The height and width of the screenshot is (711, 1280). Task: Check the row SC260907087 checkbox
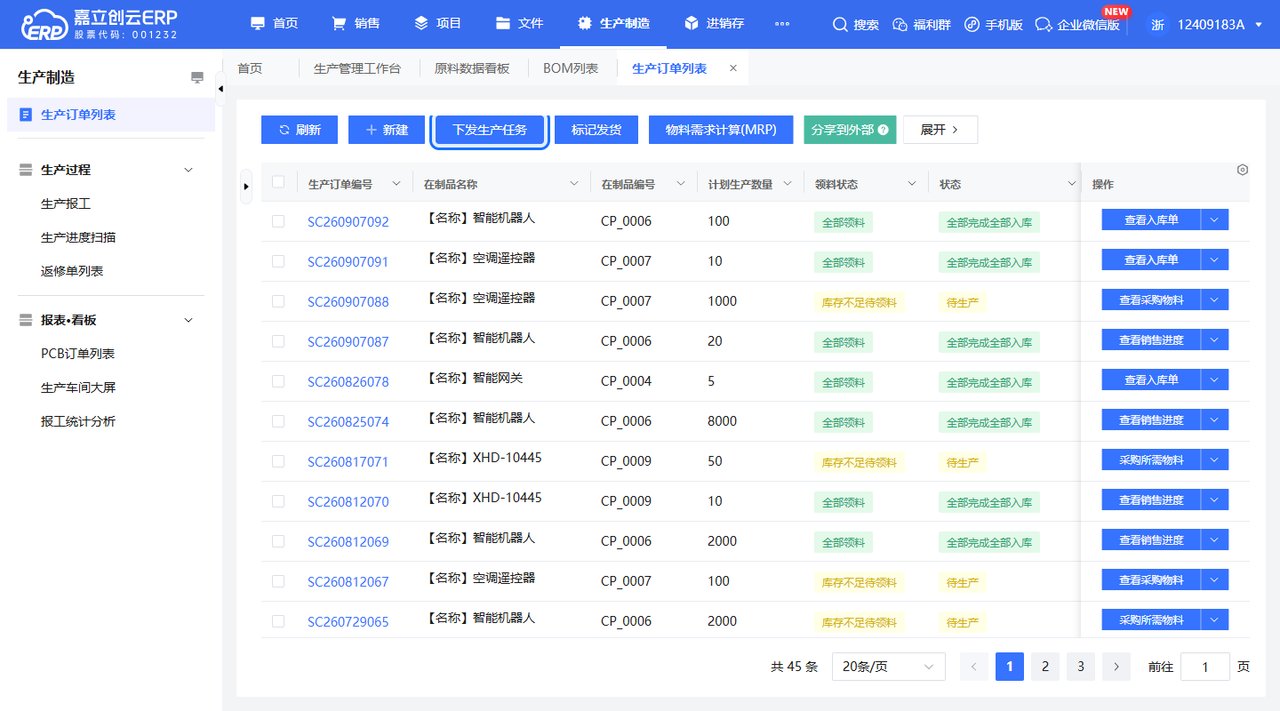(278, 341)
